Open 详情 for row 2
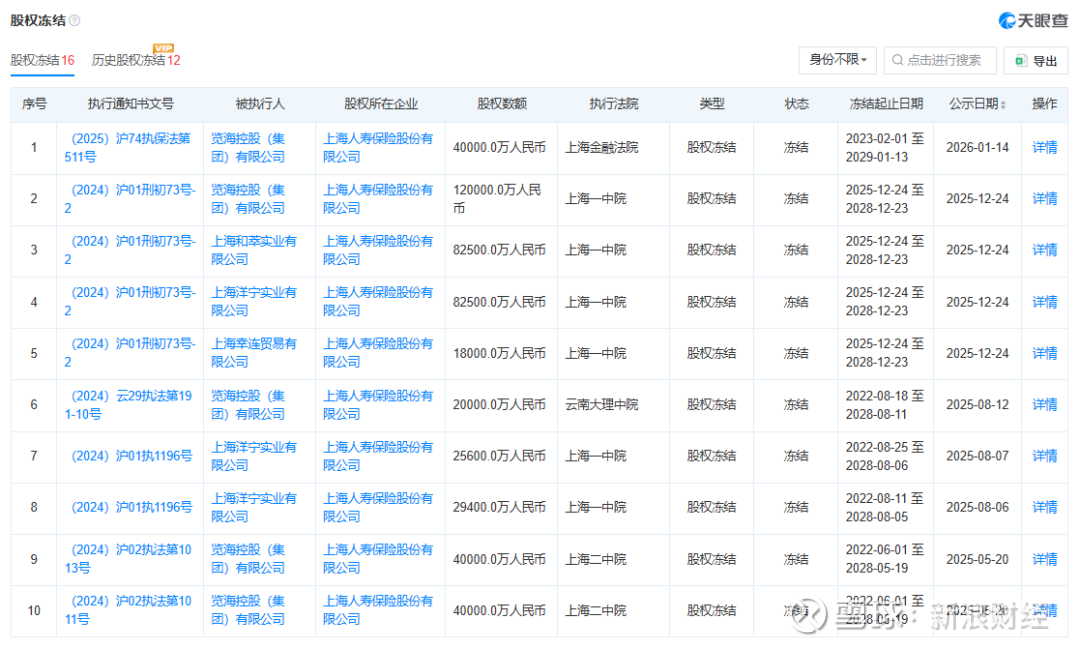Viewport: 1080px width, 649px height. click(1044, 198)
